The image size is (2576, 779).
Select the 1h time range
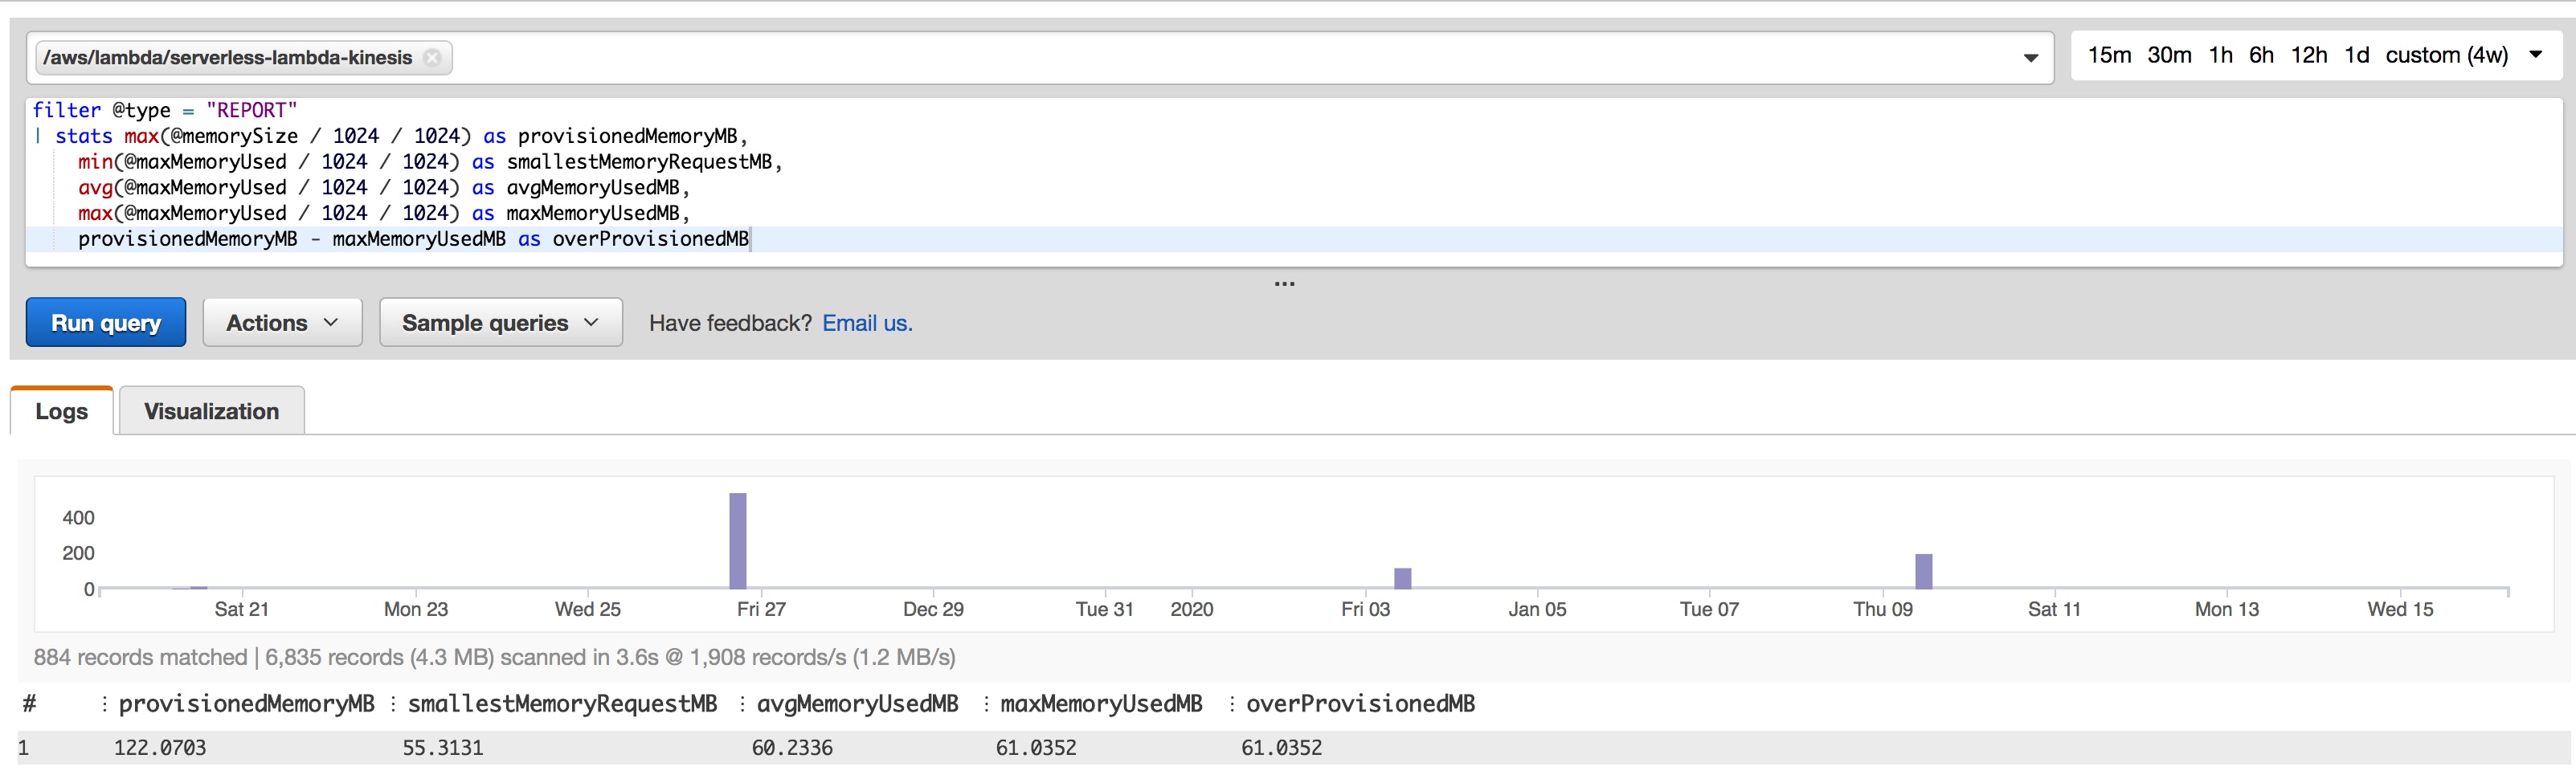(2220, 55)
